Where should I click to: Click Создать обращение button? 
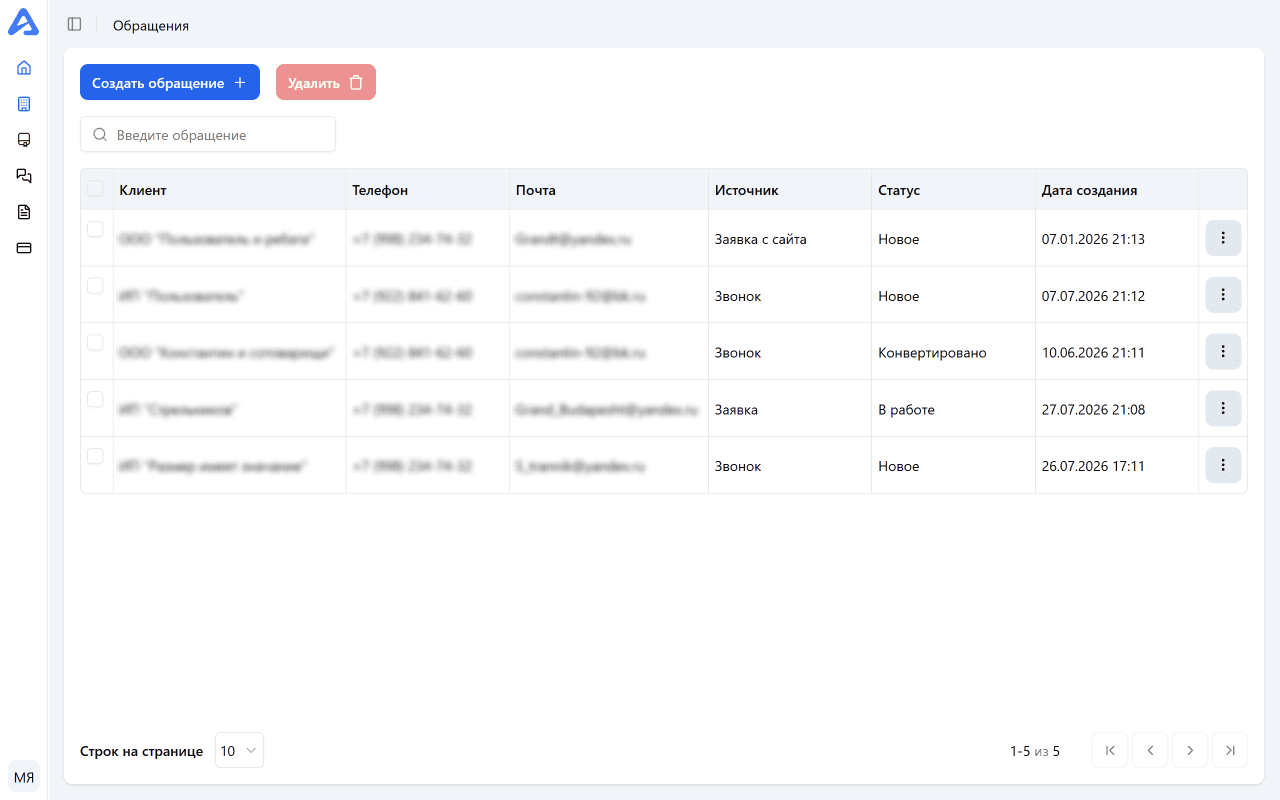170,82
